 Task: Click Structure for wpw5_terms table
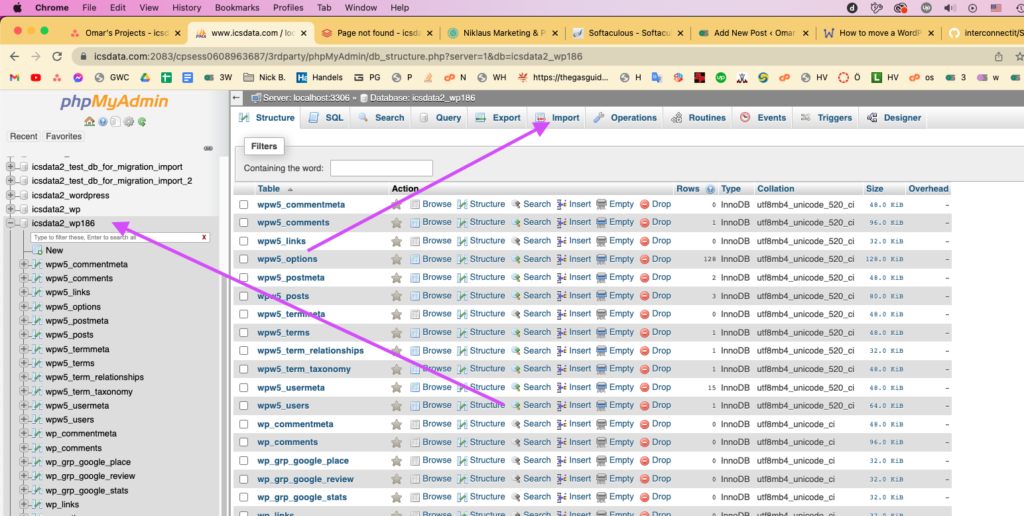(x=481, y=332)
